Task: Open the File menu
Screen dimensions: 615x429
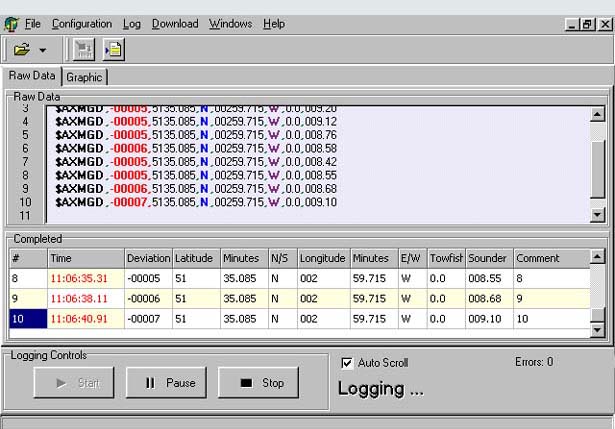Action: point(33,24)
